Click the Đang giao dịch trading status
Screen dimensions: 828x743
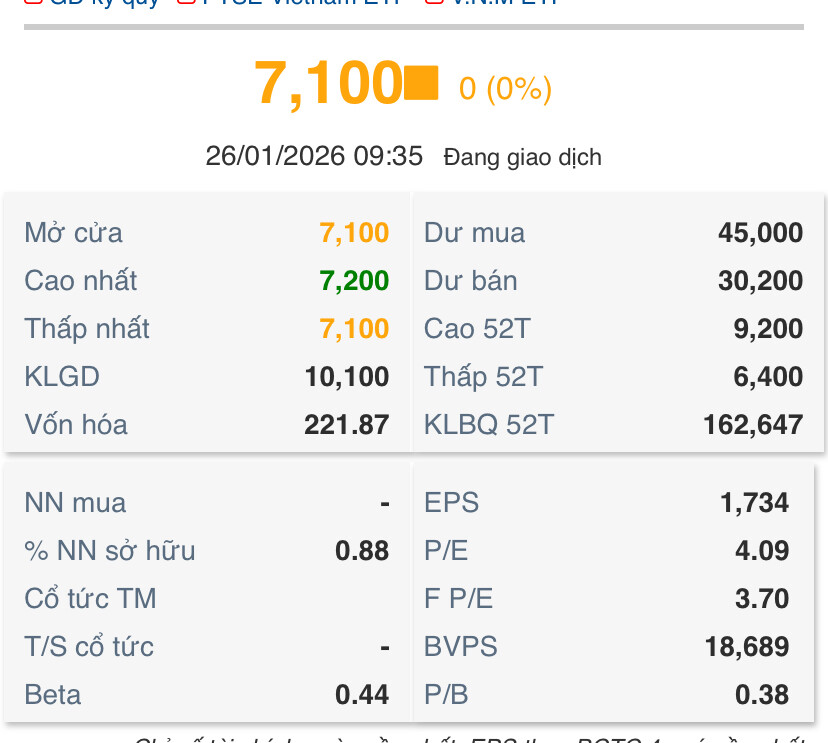[x=522, y=158]
